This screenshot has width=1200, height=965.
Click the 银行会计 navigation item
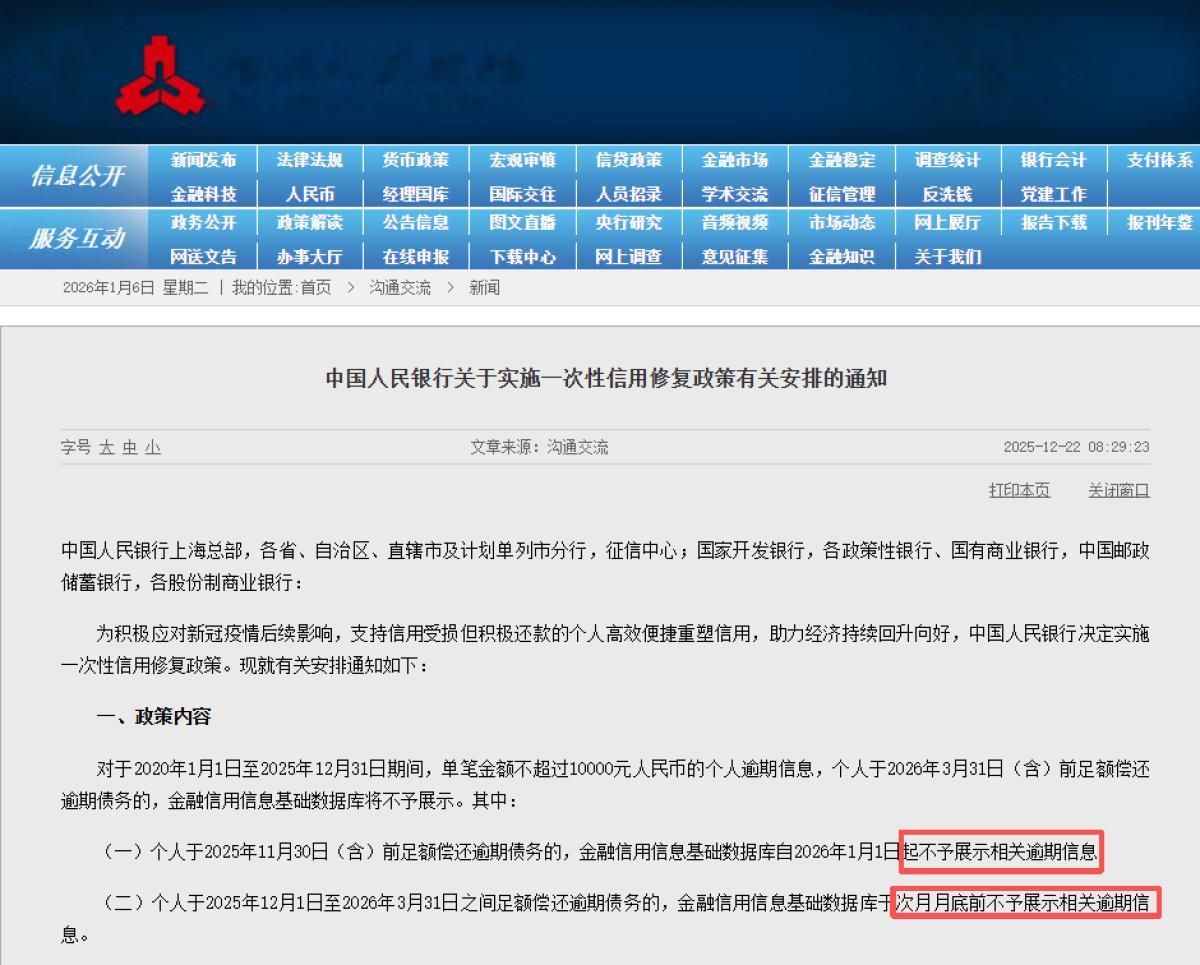[1054, 160]
